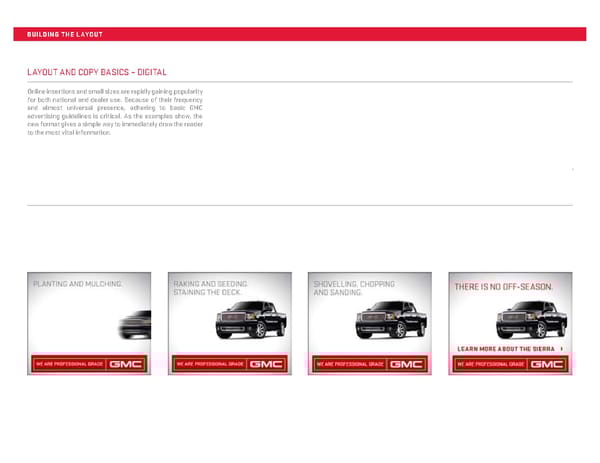Image resolution: width=600 pixels, height=463 pixels.
Task: Click the blurred truck in the first ad
Action: click(133, 324)
